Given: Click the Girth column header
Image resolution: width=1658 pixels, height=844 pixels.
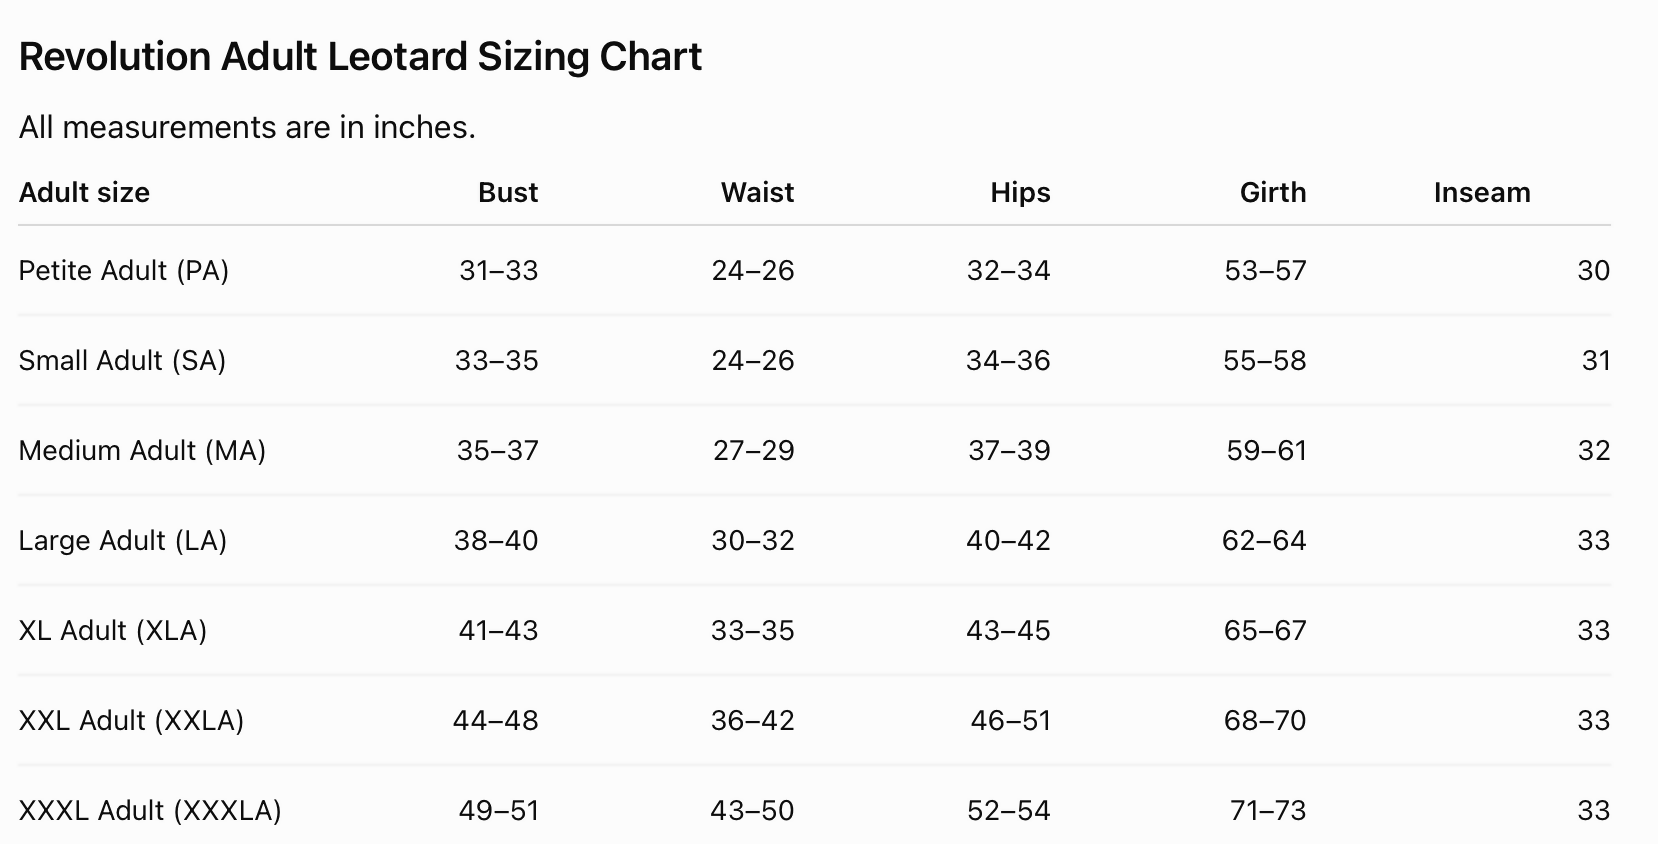Looking at the screenshot, I should tap(1273, 192).
